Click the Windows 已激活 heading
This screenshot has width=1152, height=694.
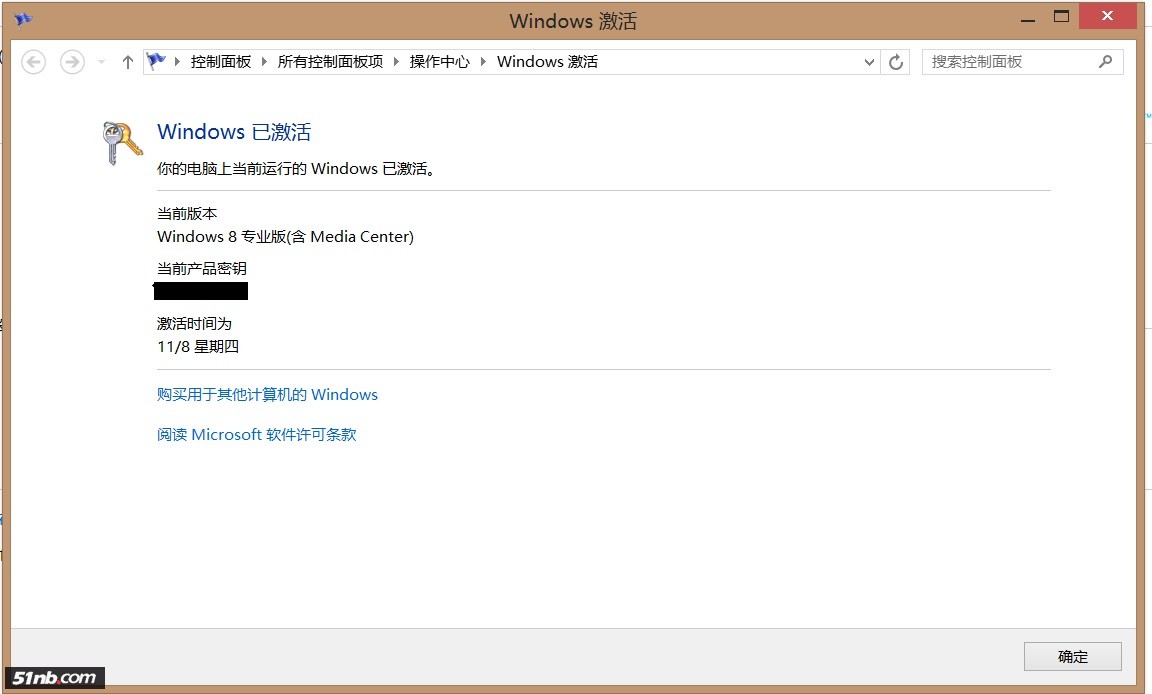tap(234, 131)
